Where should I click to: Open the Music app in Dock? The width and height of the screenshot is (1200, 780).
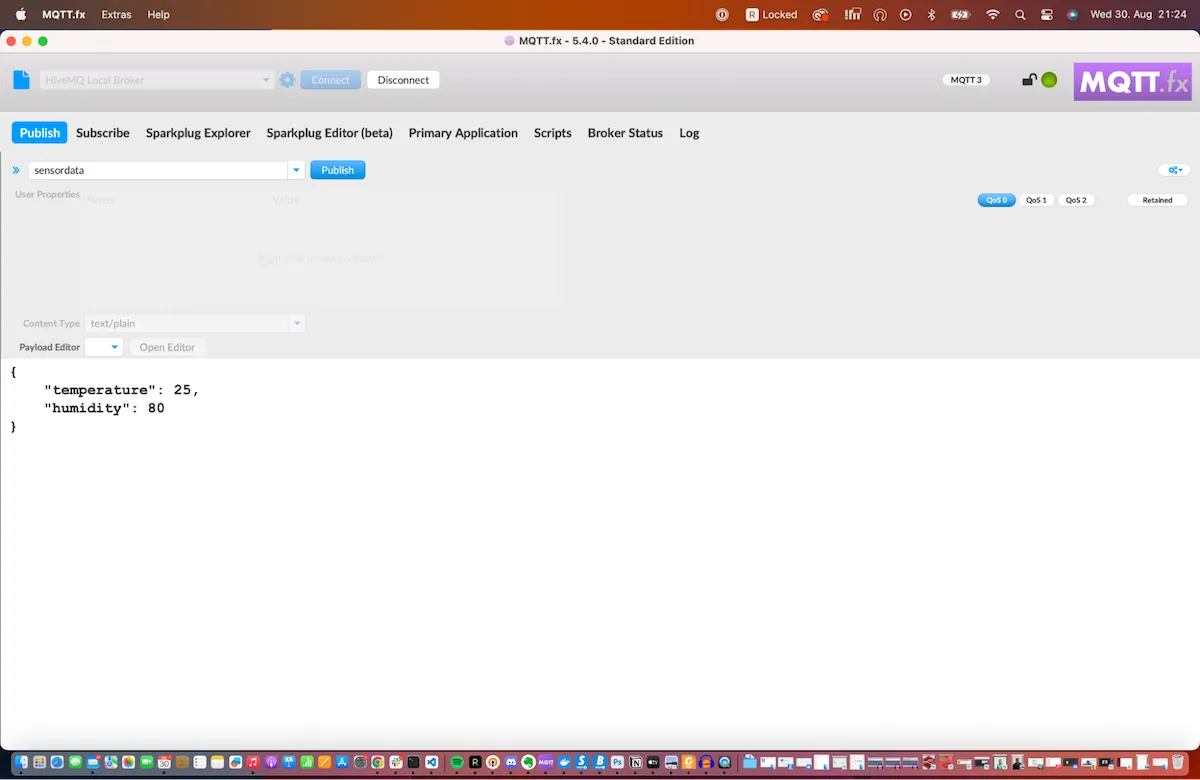(x=253, y=762)
